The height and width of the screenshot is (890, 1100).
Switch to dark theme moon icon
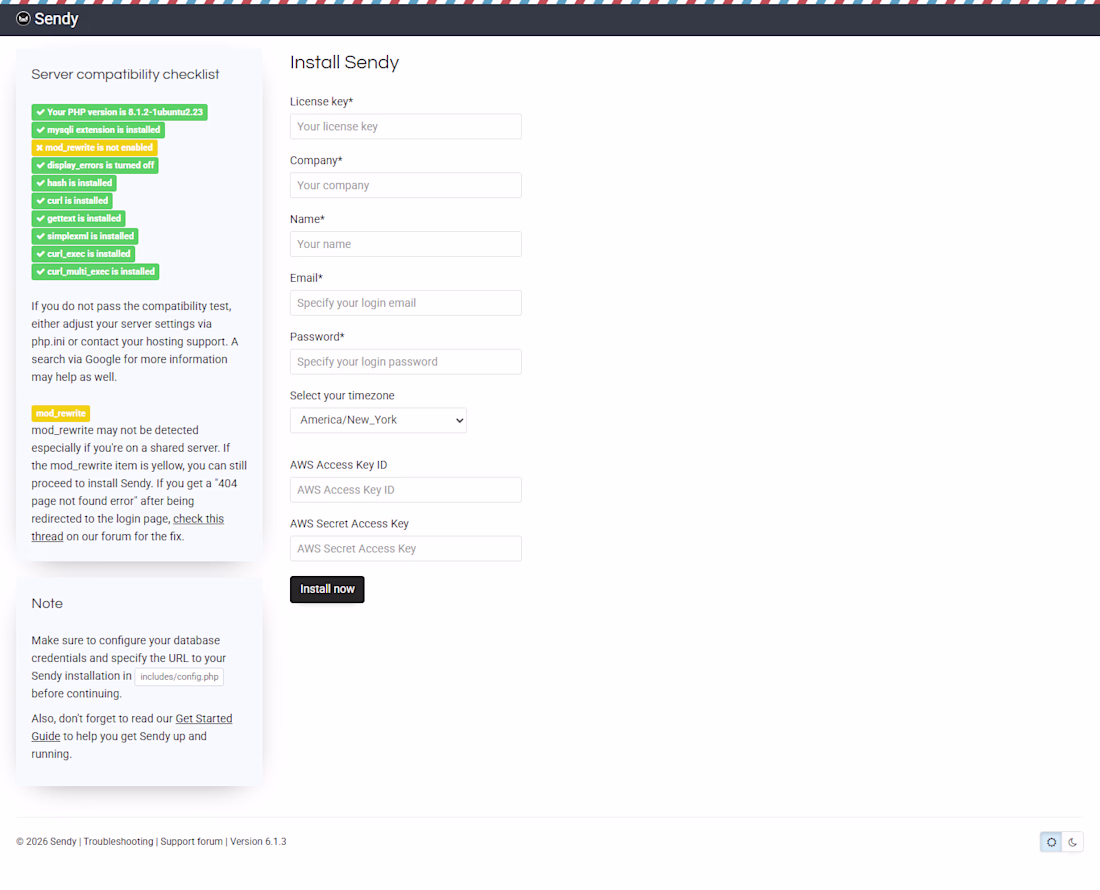coord(1073,842)
